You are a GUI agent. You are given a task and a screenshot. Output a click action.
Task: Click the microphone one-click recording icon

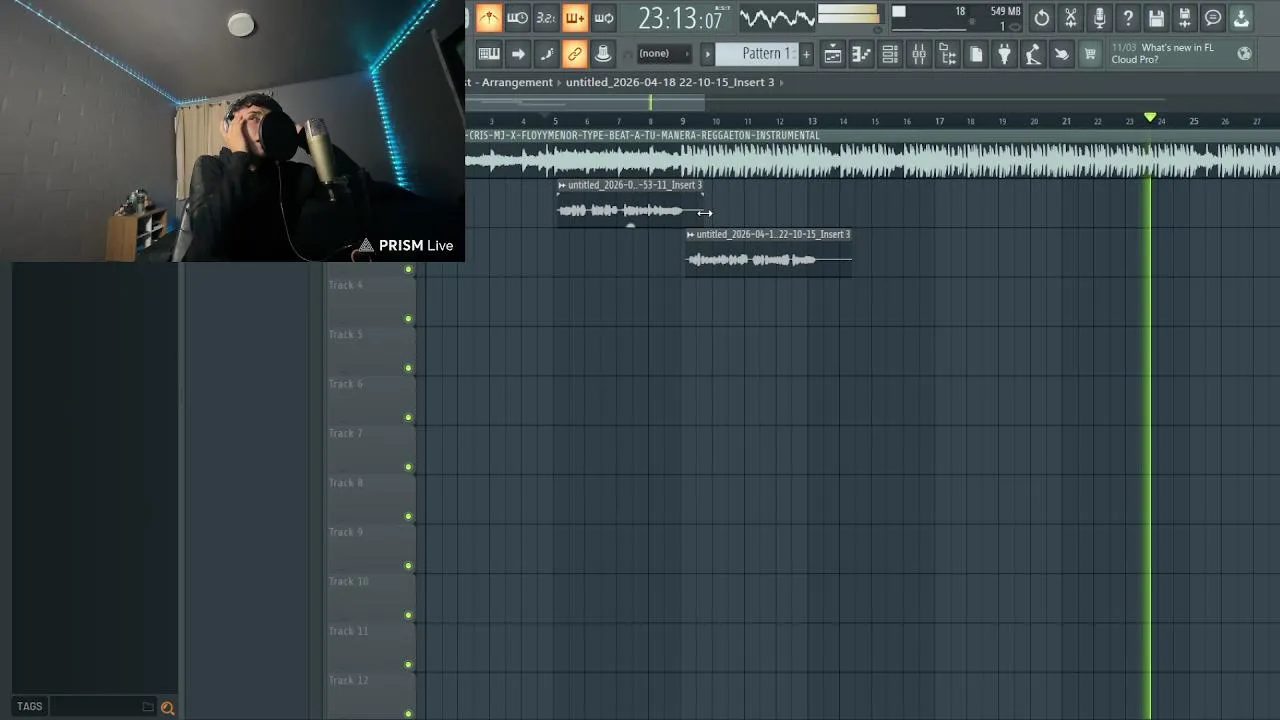point(1099,18)
